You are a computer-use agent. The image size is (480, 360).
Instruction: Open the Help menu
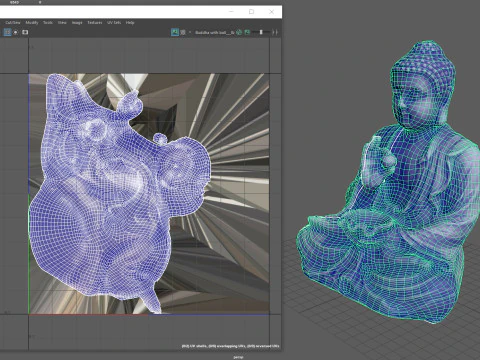pyautogui.click(x=130, y=23)
